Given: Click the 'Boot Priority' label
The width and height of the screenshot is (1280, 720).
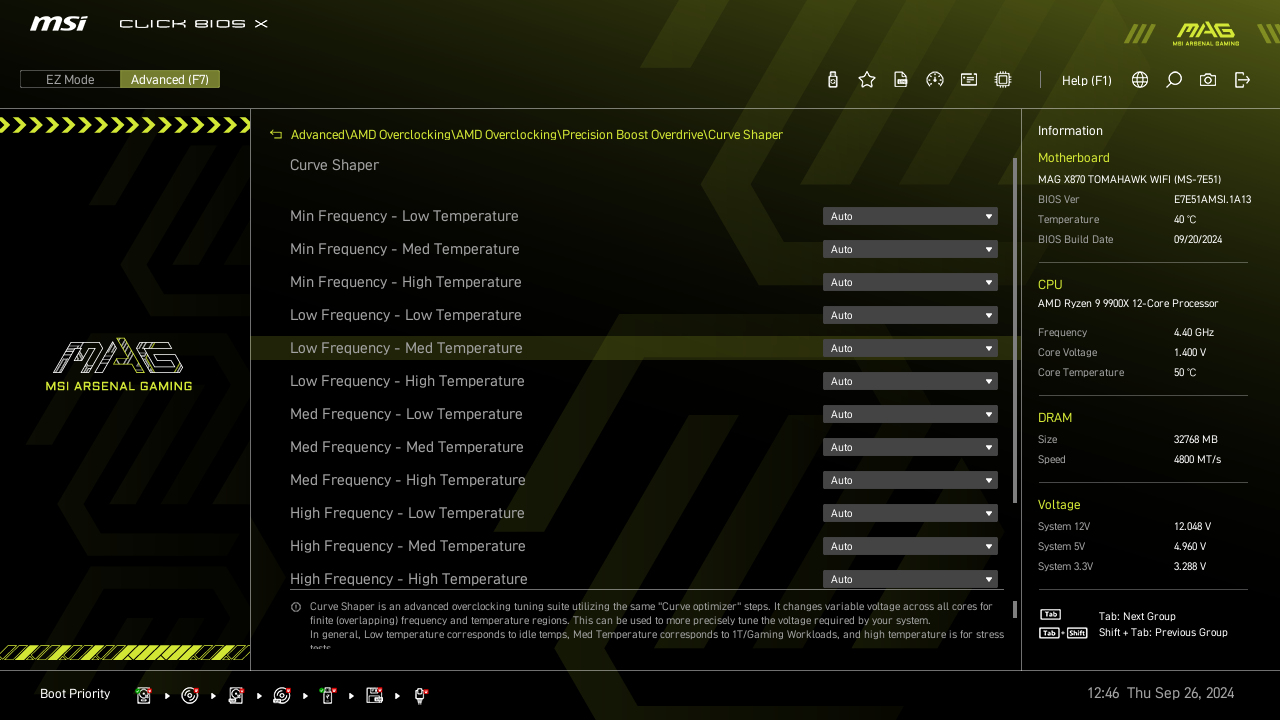Looking at the screenshot, I should point(75,694).
